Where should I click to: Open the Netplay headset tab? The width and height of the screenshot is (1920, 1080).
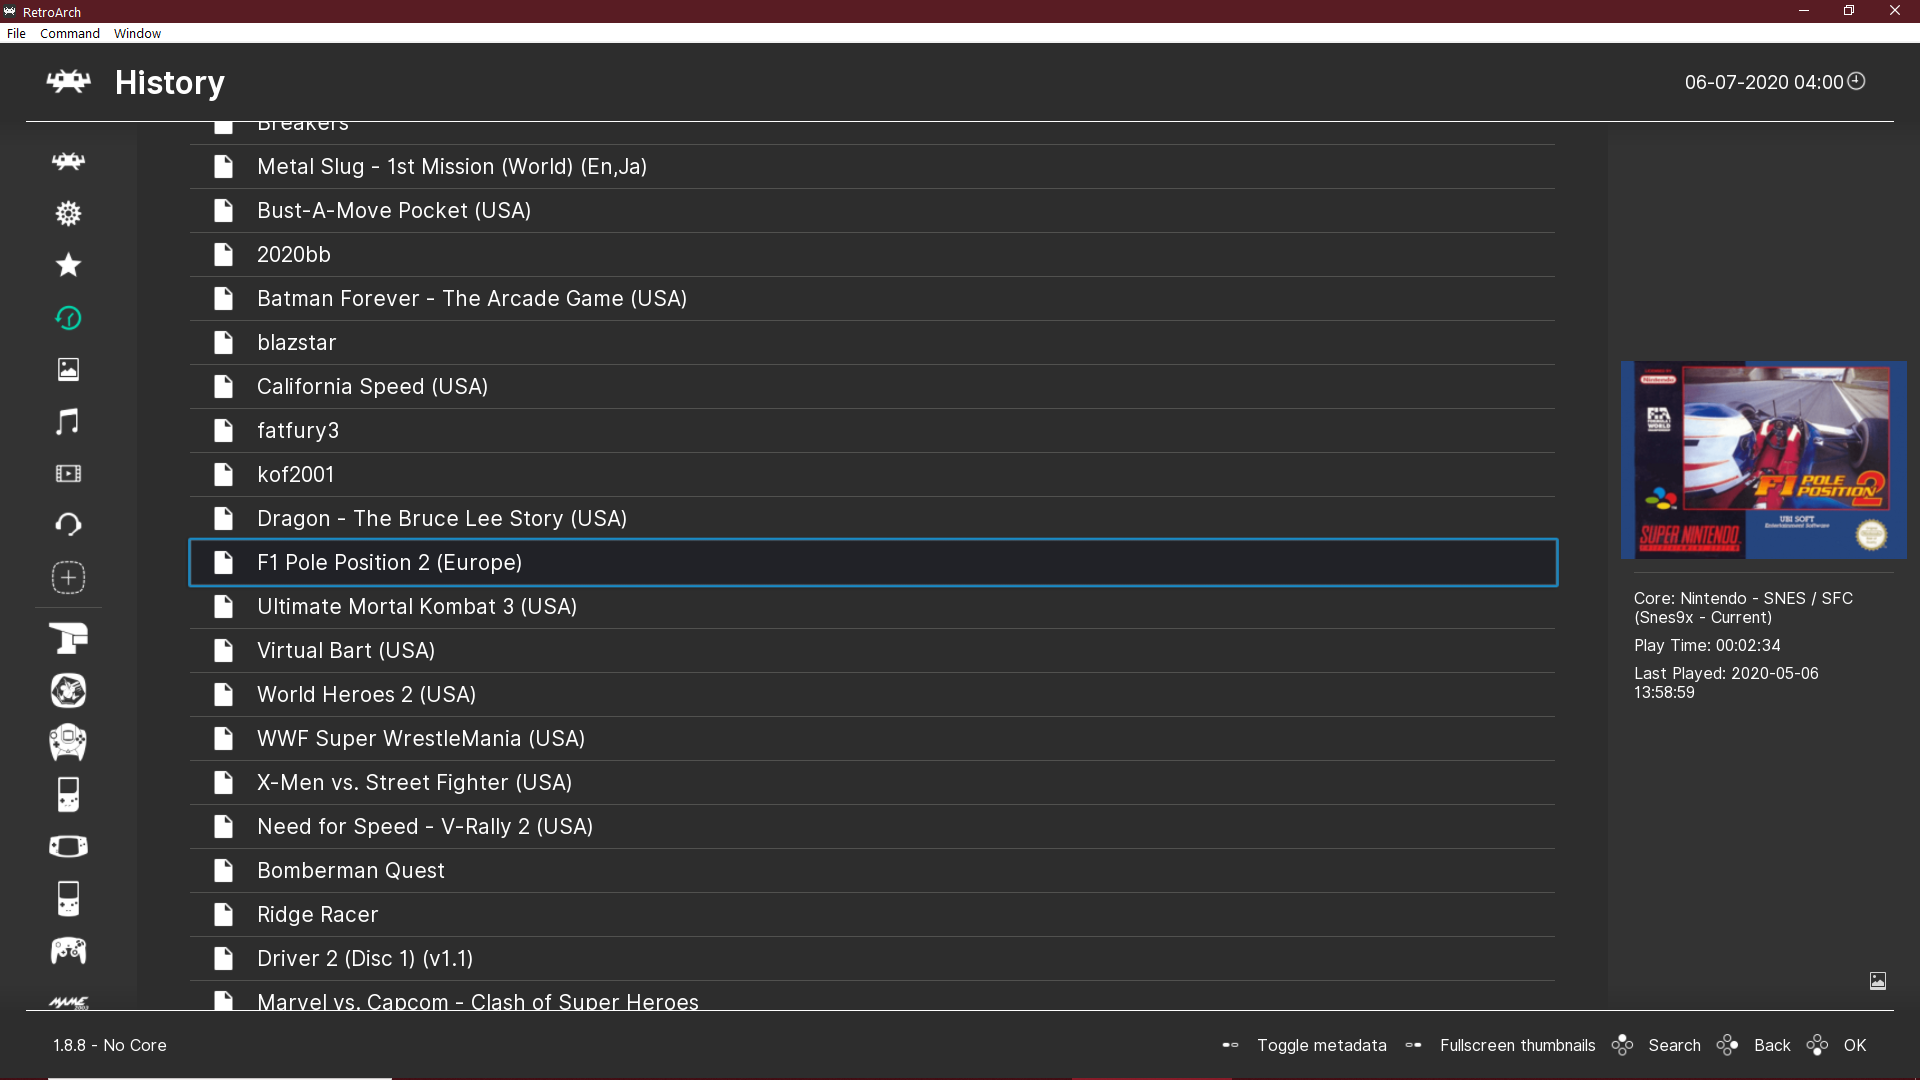click(x=68, y=525)
